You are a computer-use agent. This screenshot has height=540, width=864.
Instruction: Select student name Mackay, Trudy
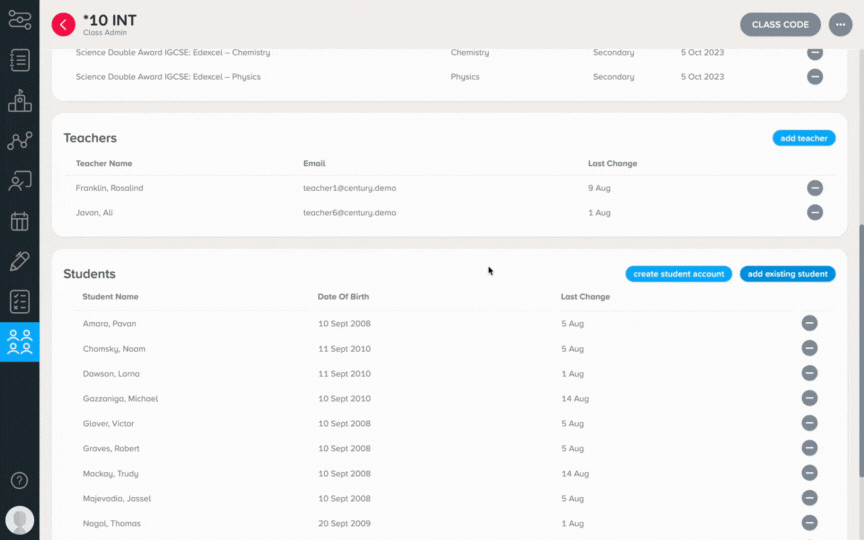pos(111,473)
